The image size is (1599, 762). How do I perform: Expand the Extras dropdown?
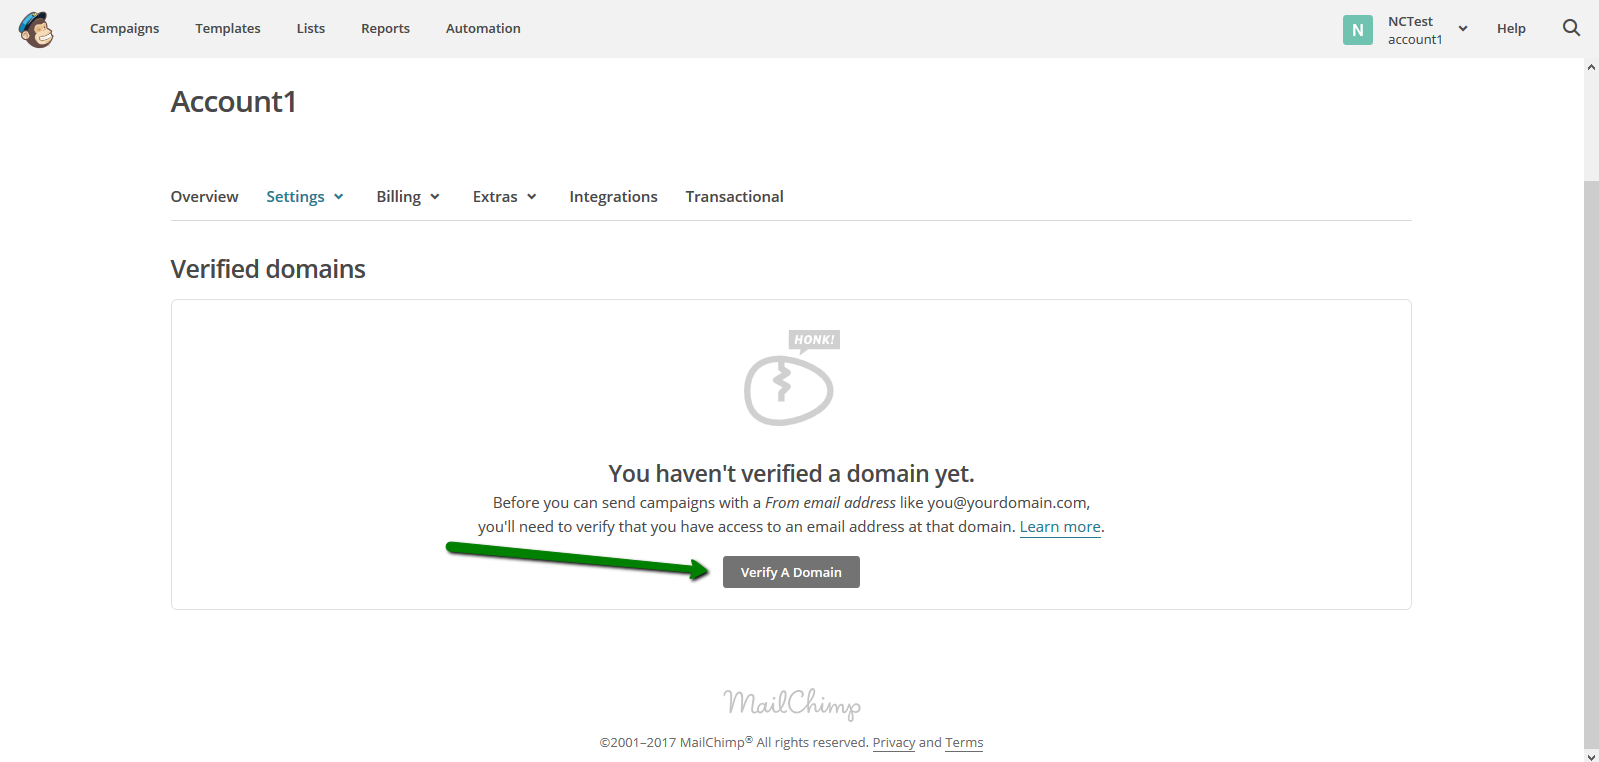(505, 197)
